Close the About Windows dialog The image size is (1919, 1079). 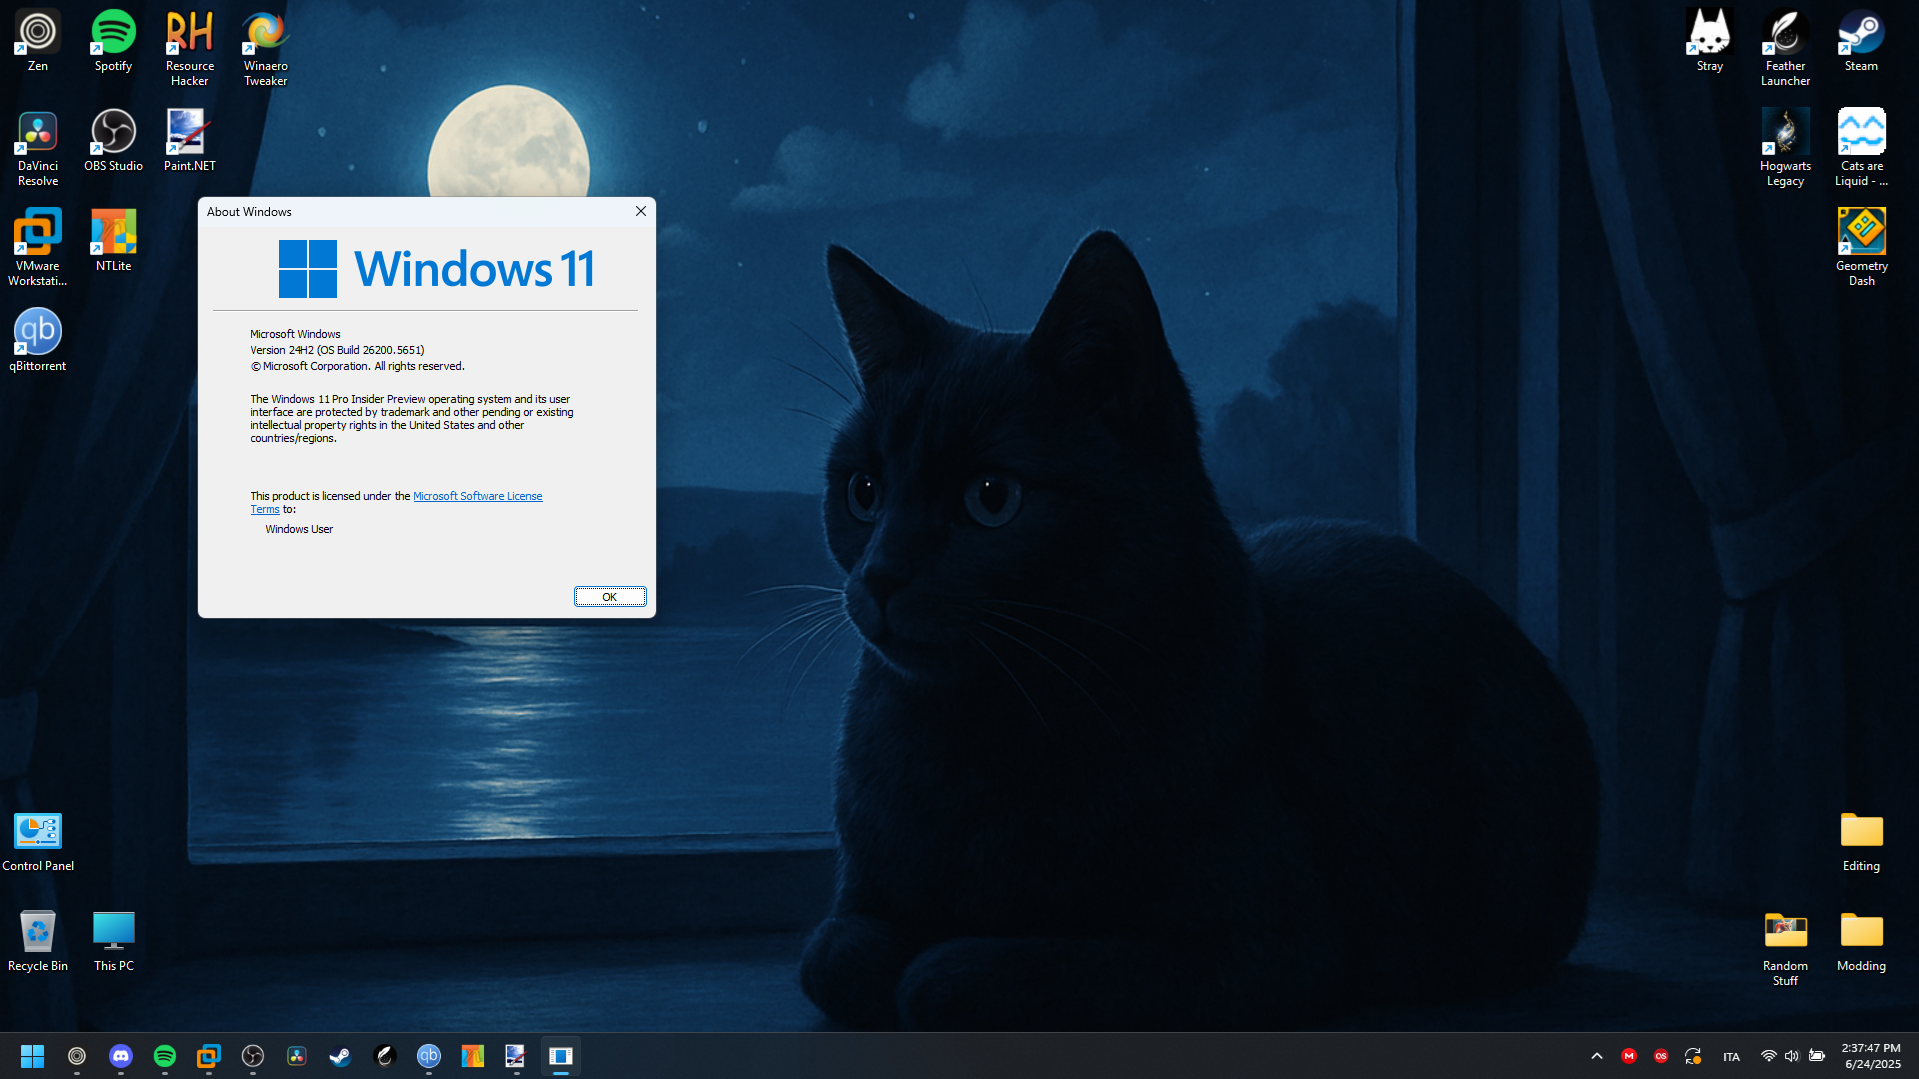(641, 211)
